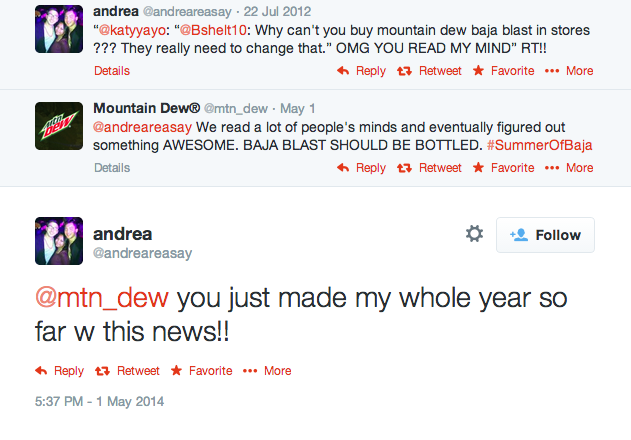Open the 5:37 PM - 1 May 2014 timestamp
This screenshot has height=440, width=631.
point(99,402)
